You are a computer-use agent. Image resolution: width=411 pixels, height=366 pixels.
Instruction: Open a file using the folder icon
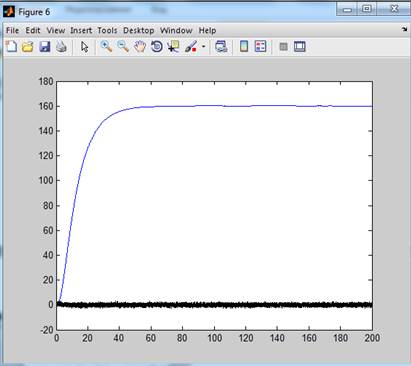tap(28, 47)
